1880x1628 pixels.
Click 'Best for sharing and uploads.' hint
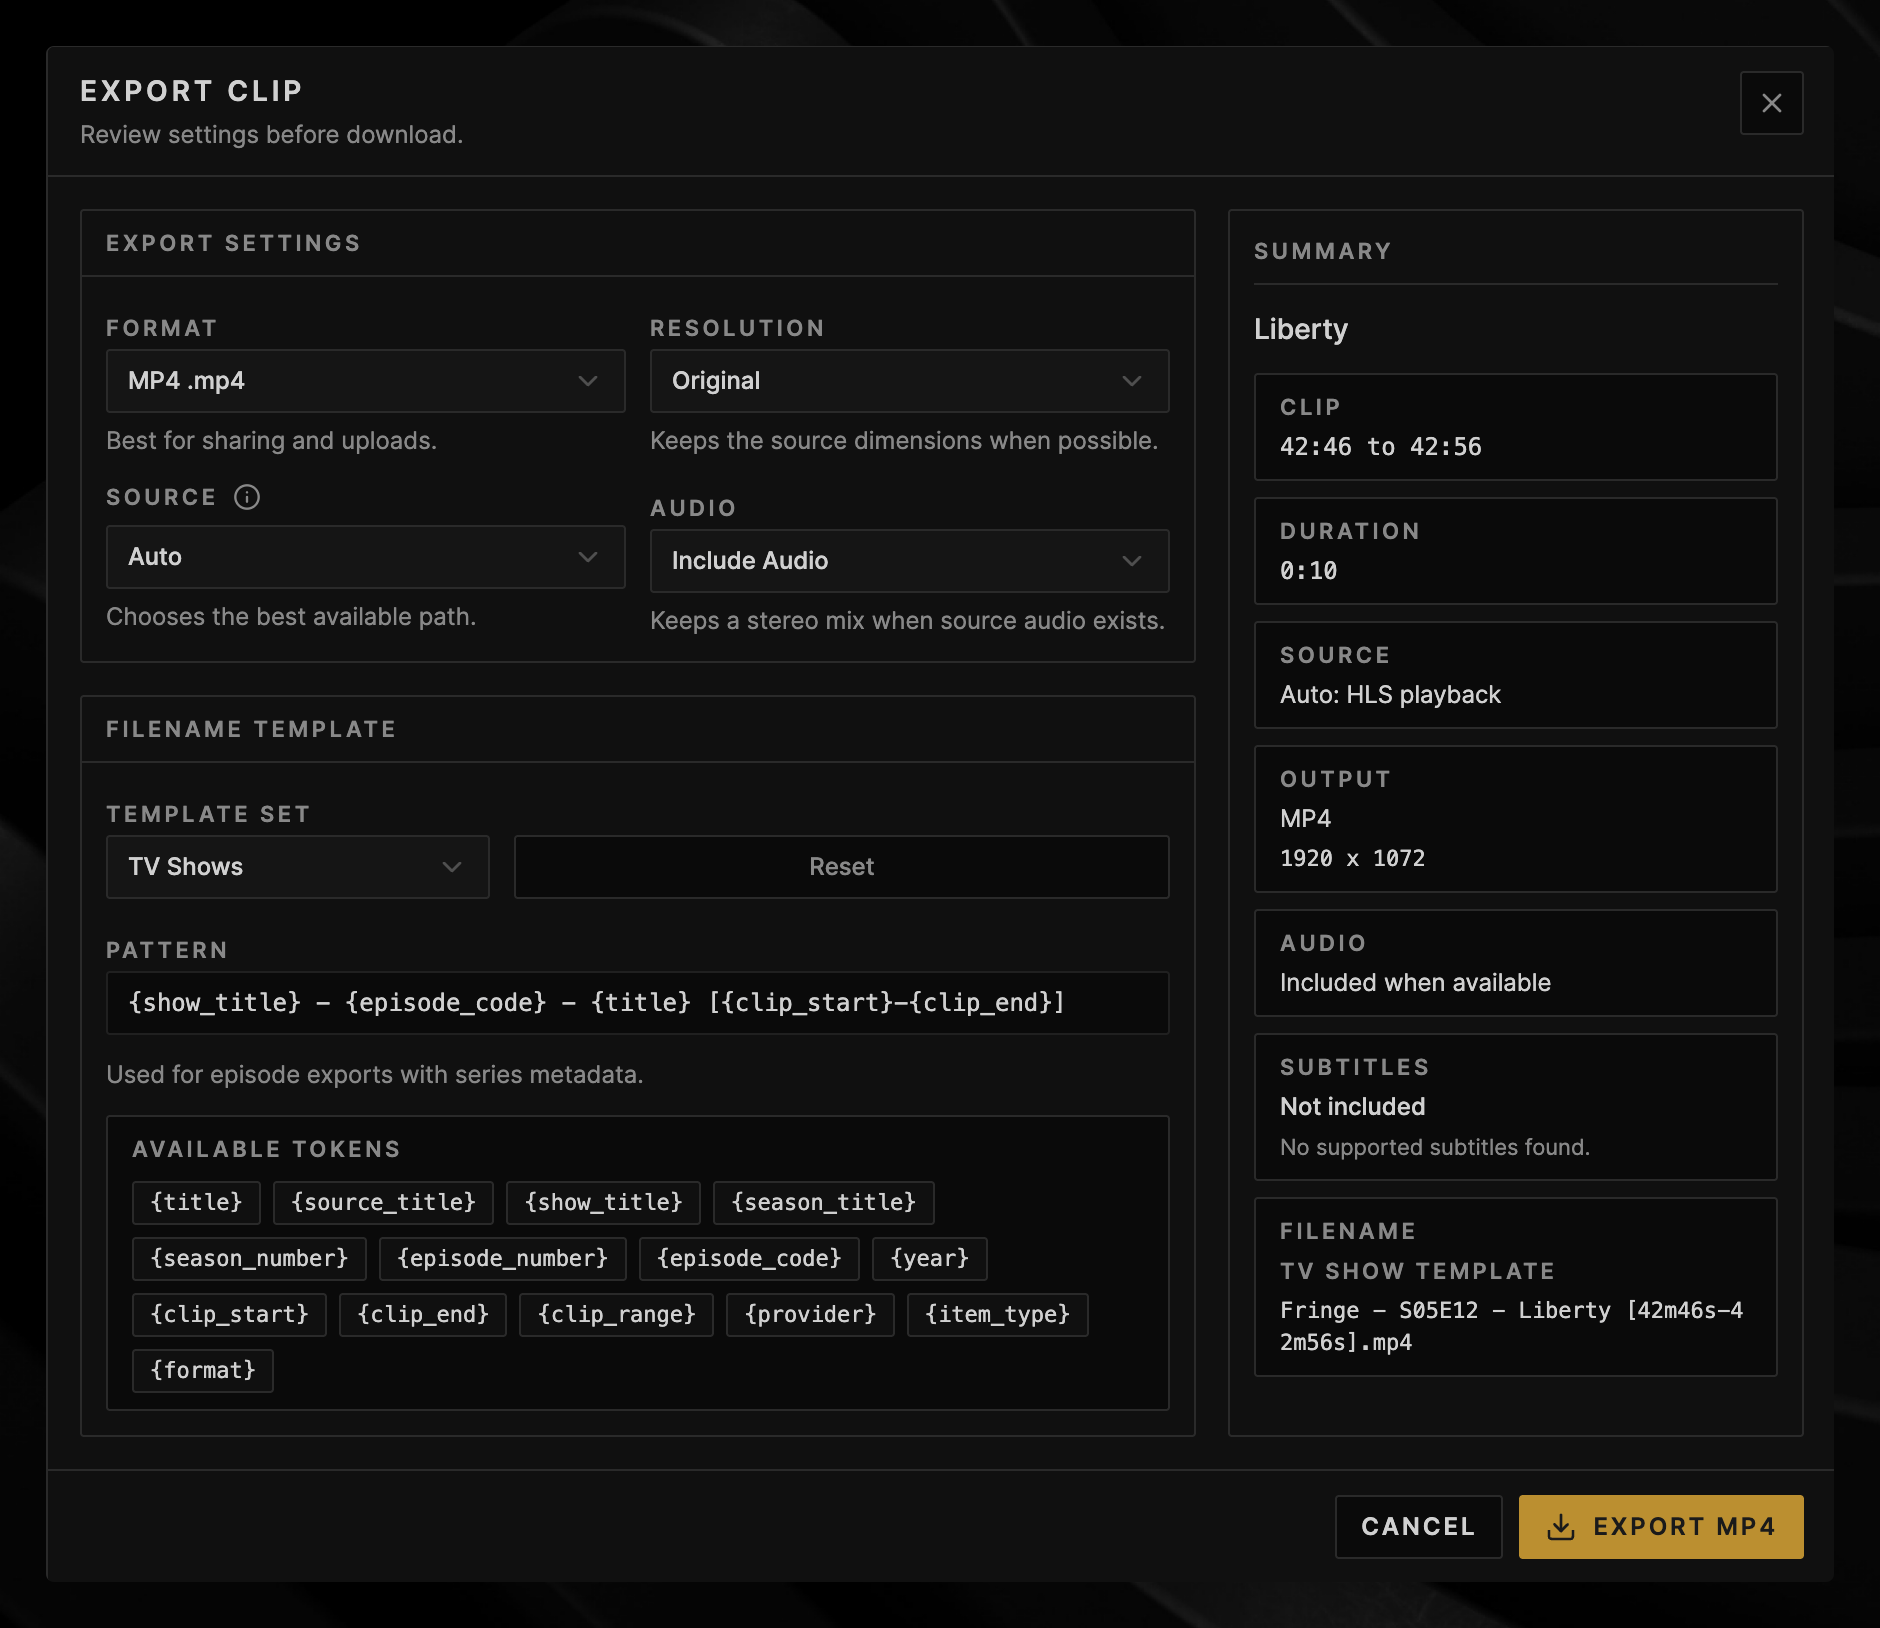coord(271,441)
